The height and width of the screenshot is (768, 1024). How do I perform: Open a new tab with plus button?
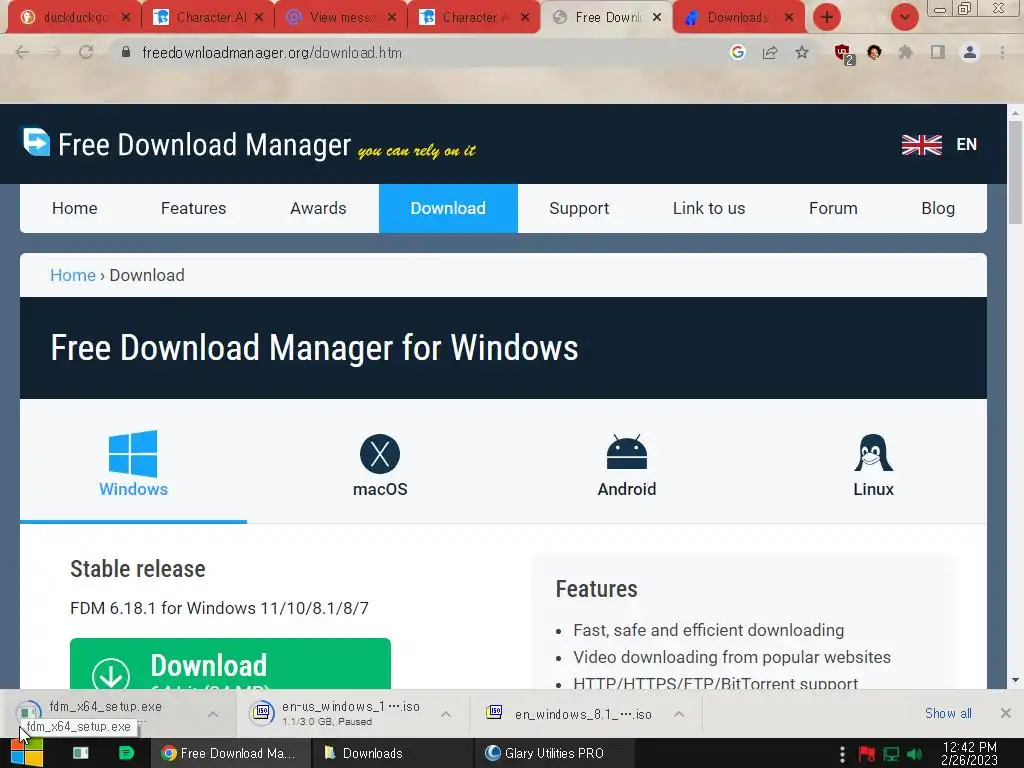pos(827,17)
